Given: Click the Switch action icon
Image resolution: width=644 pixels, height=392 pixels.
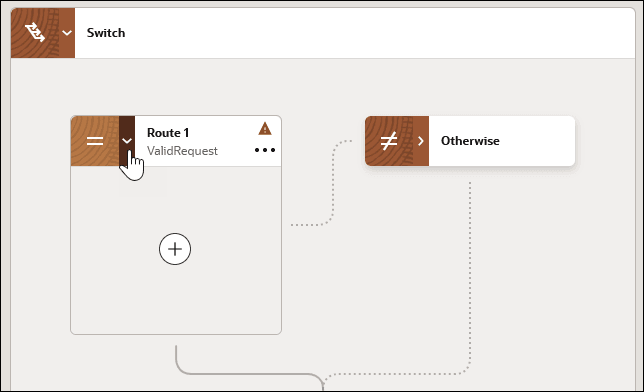Looking at the screenshot, I should [x=35, y=33].
